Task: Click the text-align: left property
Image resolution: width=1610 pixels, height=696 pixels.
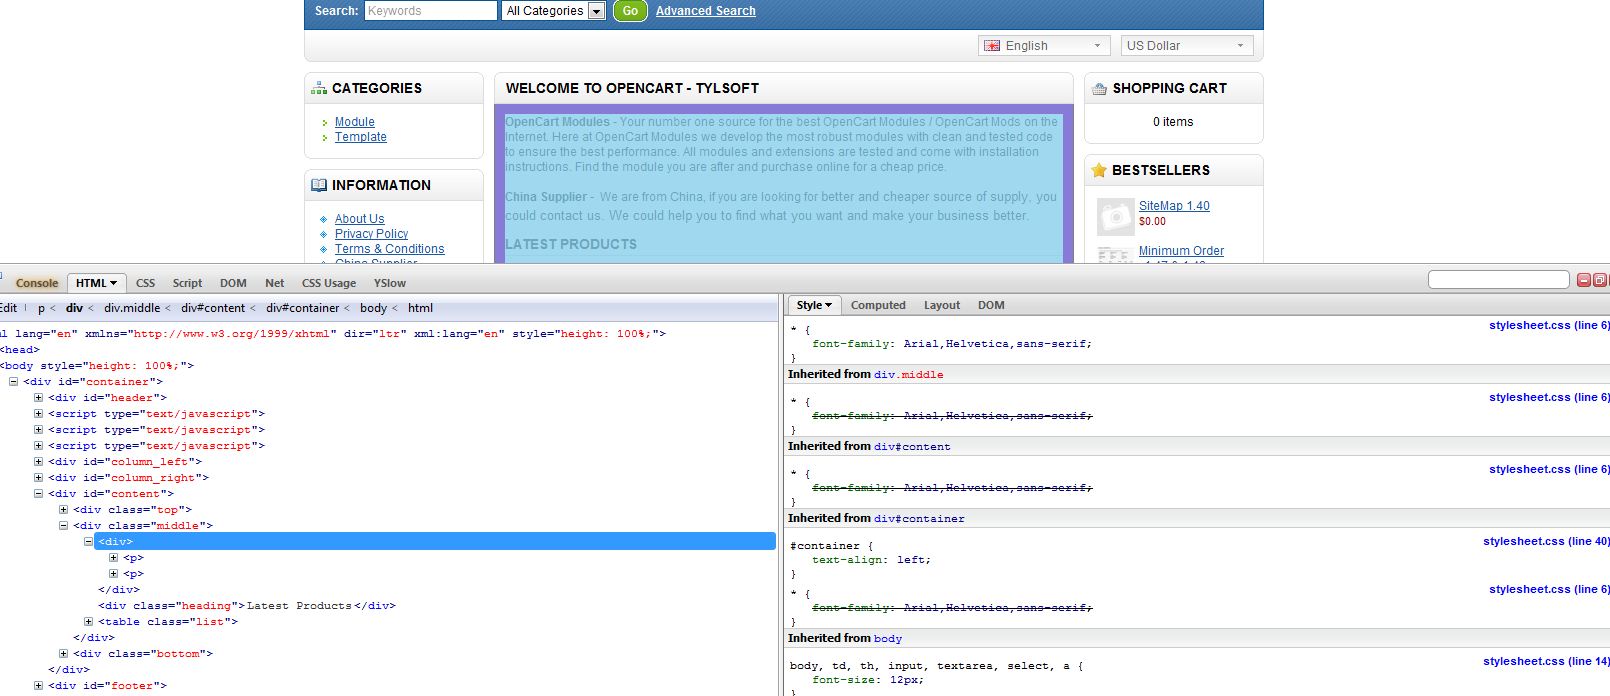Action: coord(871,560)
